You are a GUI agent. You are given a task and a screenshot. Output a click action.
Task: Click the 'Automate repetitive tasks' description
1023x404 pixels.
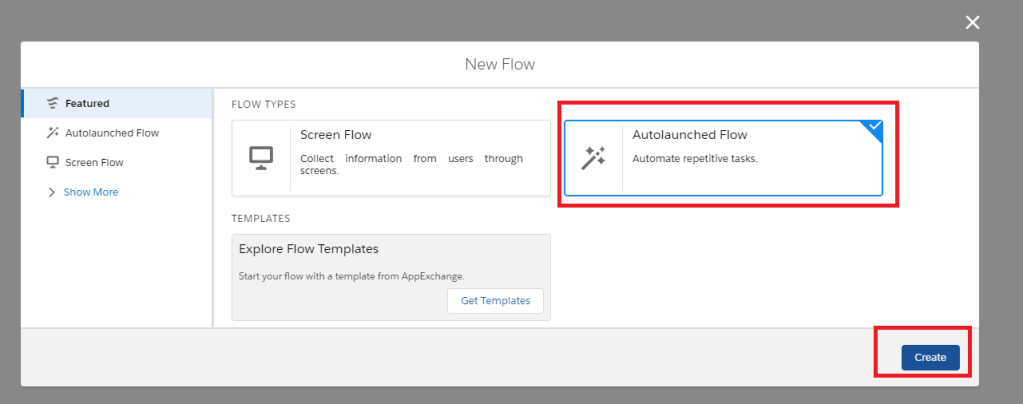(695, 158)
